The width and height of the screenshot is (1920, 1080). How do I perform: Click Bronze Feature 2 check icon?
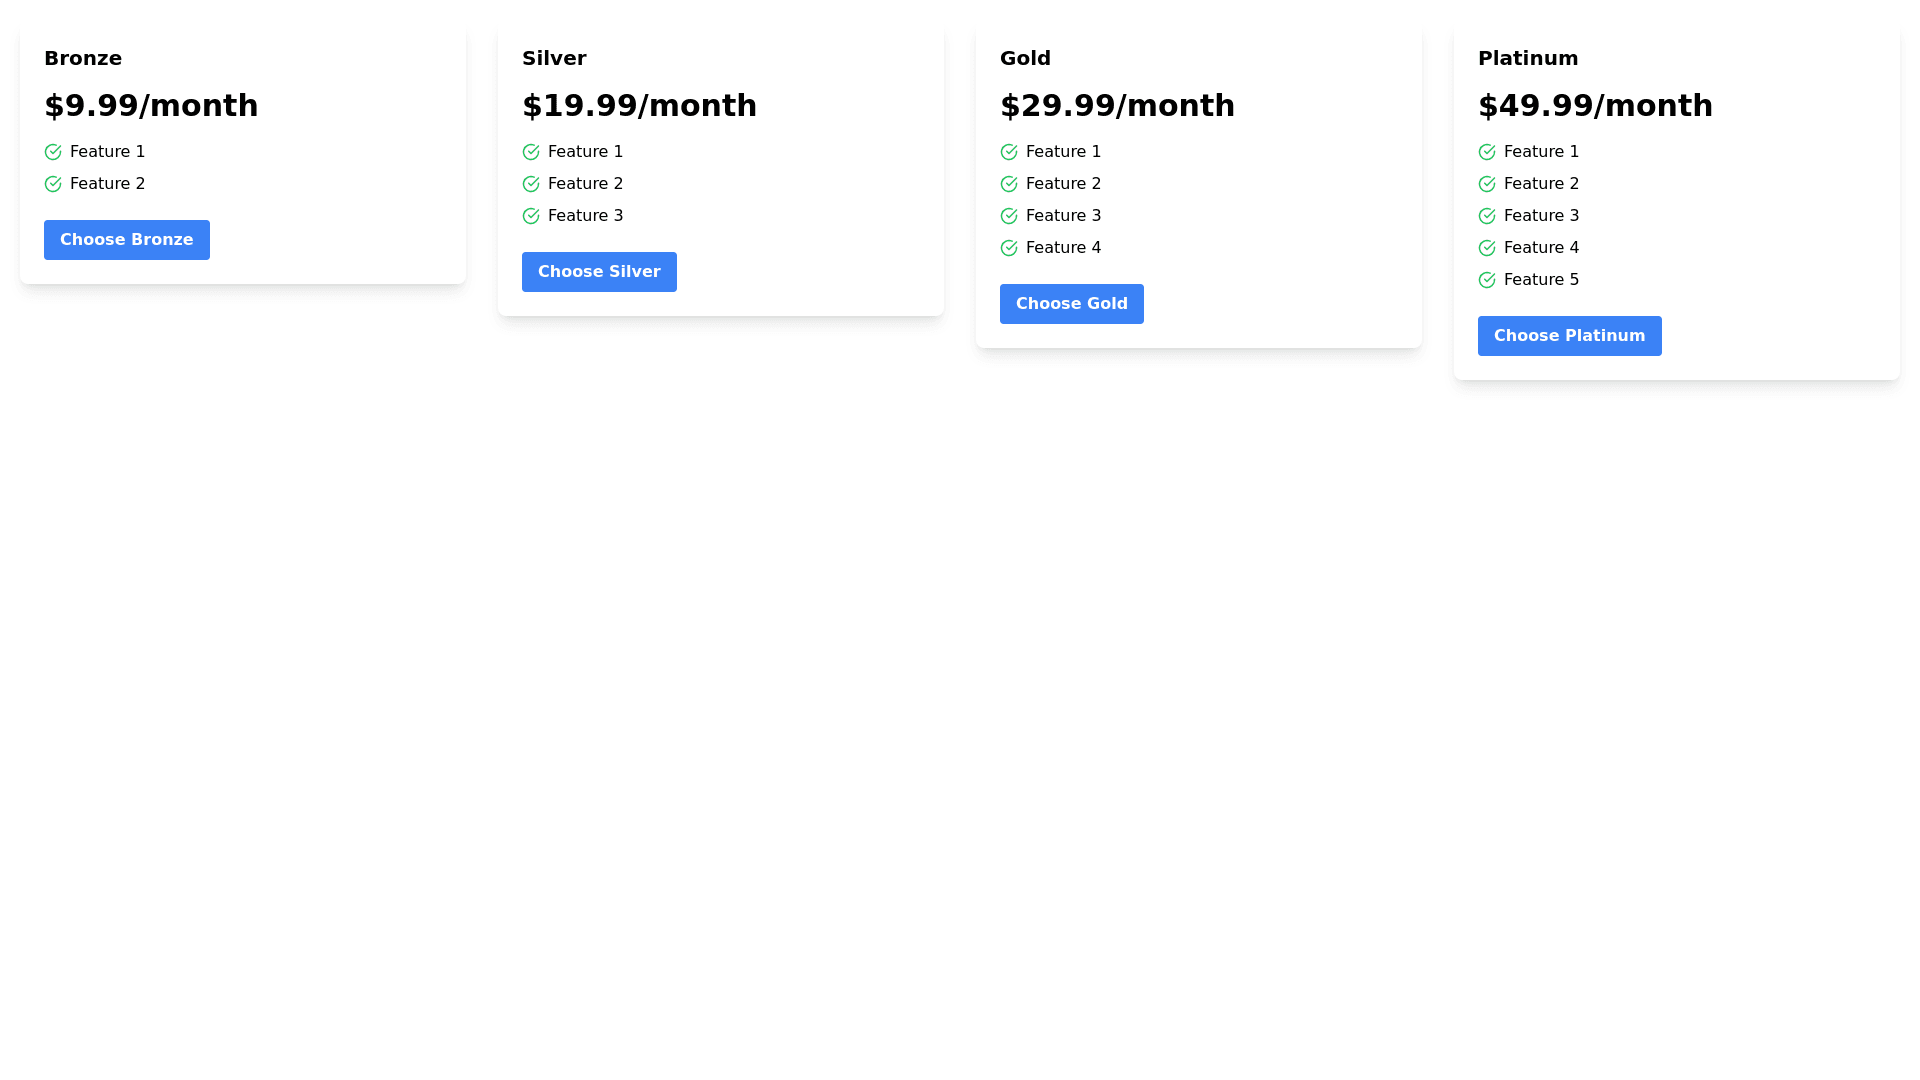click(x=53, y=184)
